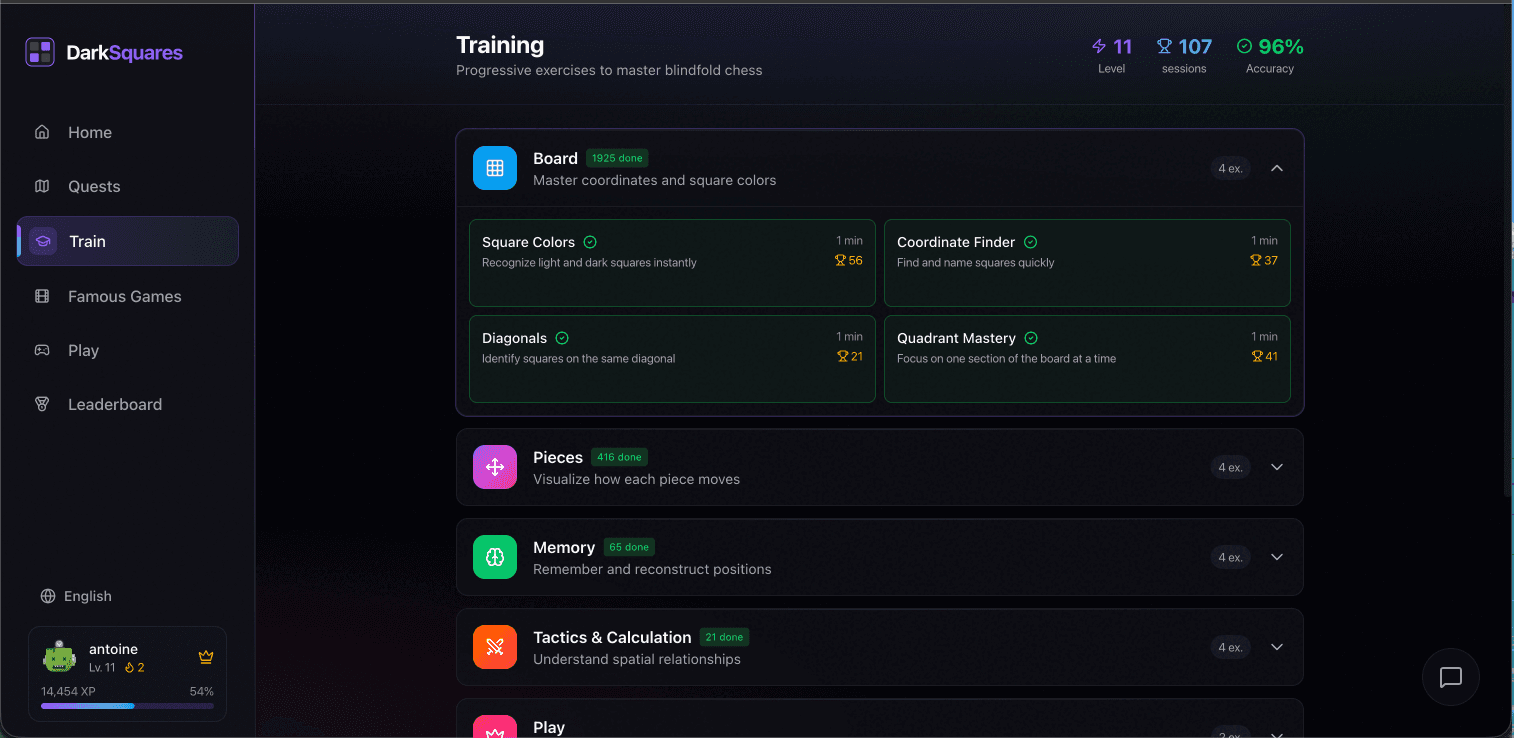Open the Leaderboard from the sidebar

tap(115, 404)
